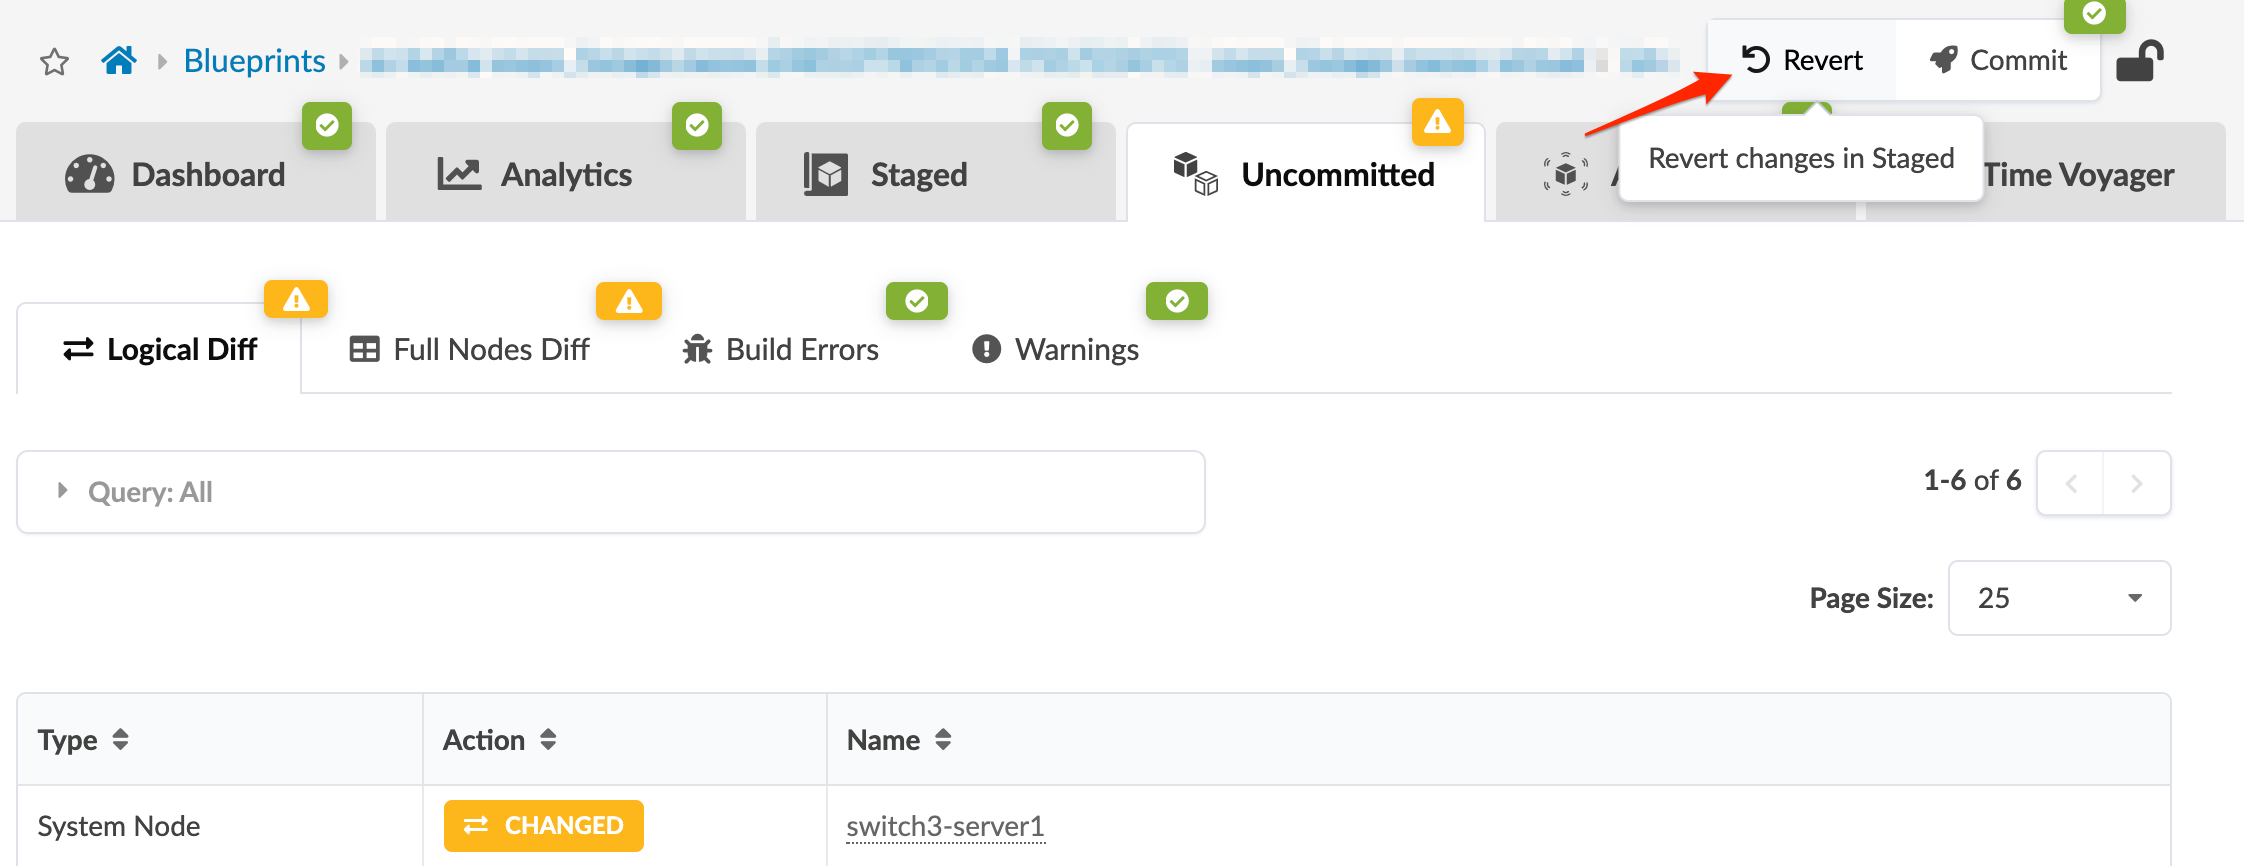Click the Uncommitted tab warning badge
Image resolution: width=2244 pixels, height=866 pixels.
[x=1437, y=122]
